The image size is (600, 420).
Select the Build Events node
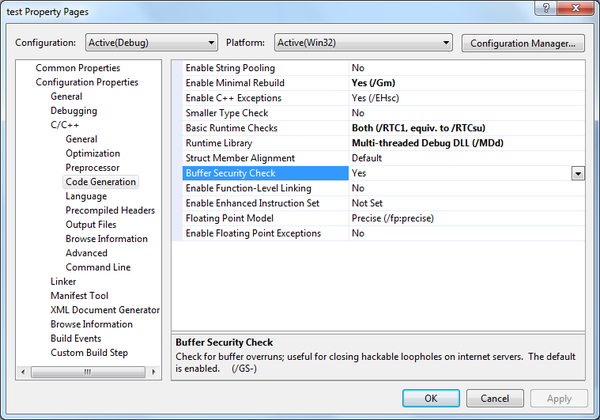point(76,339)
